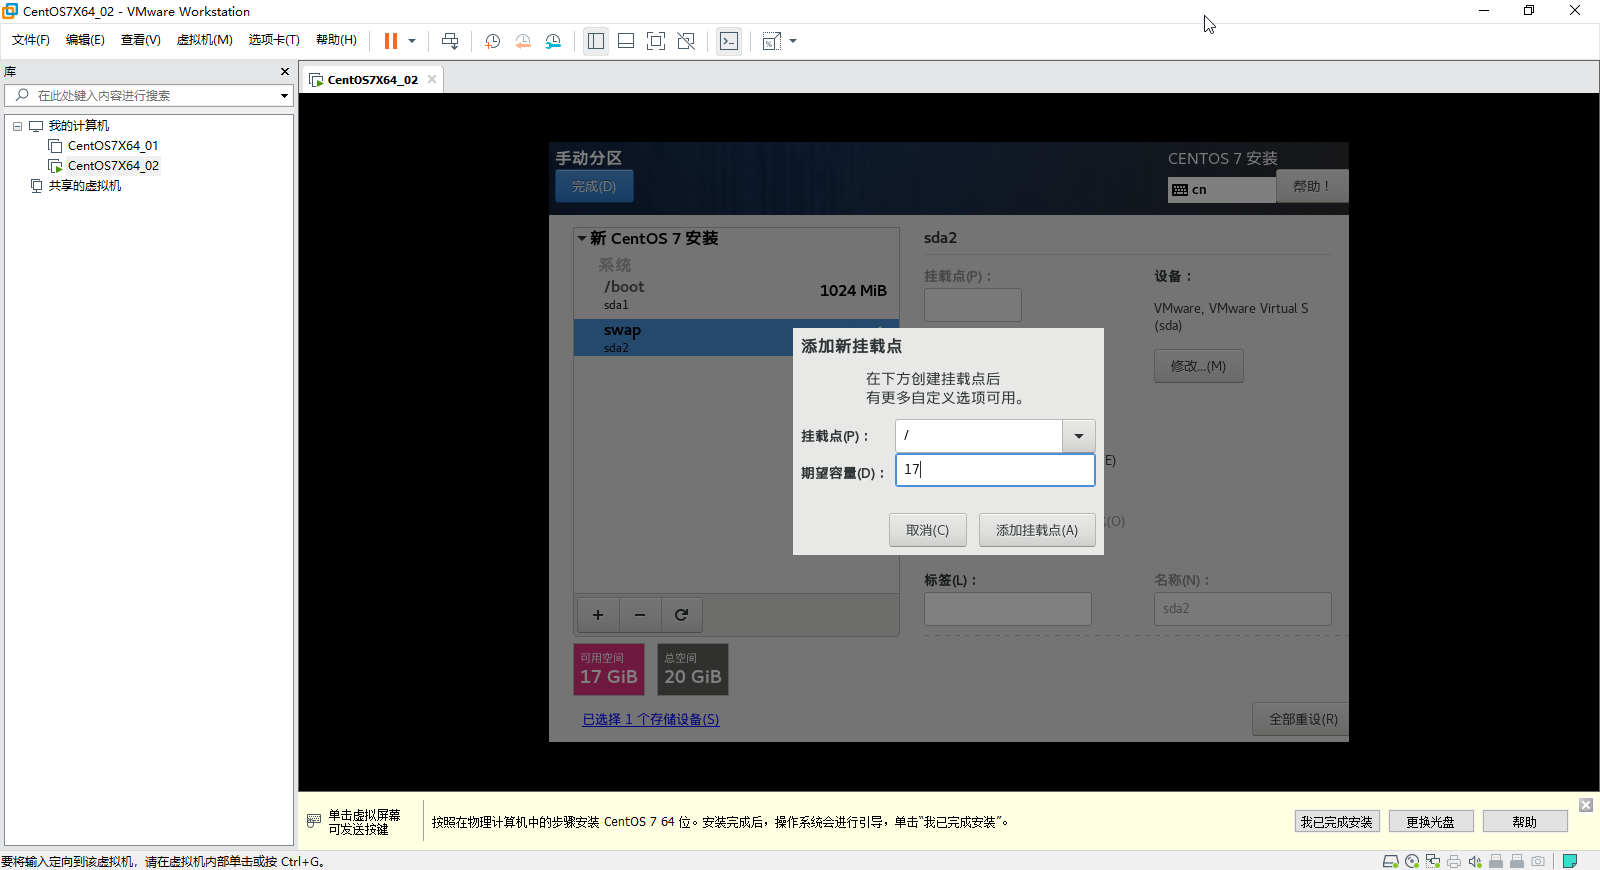
Task: Click the 更换光盘 button
Action: pos(1430,822)
